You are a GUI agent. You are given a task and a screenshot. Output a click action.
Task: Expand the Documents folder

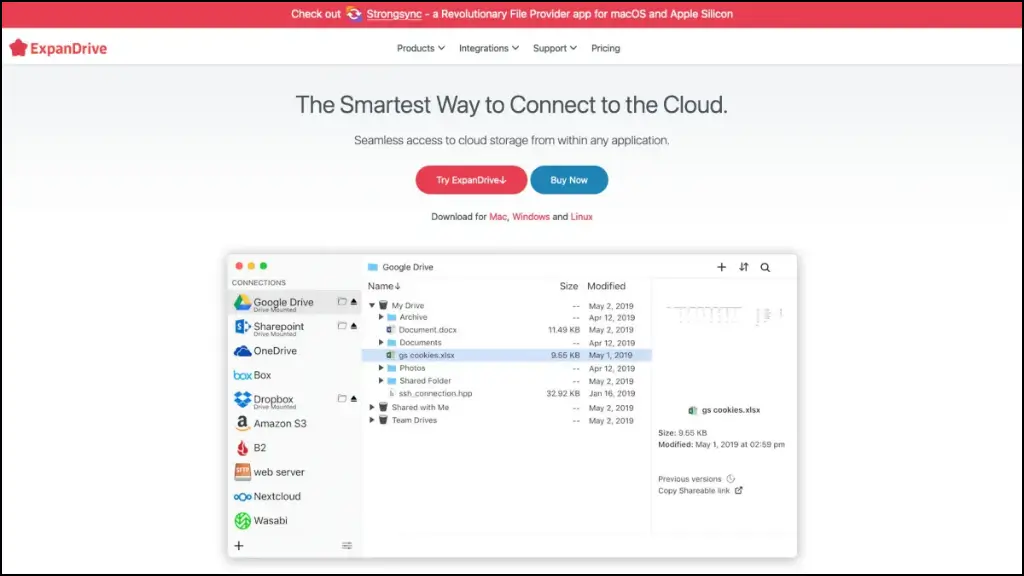point(381,342)
